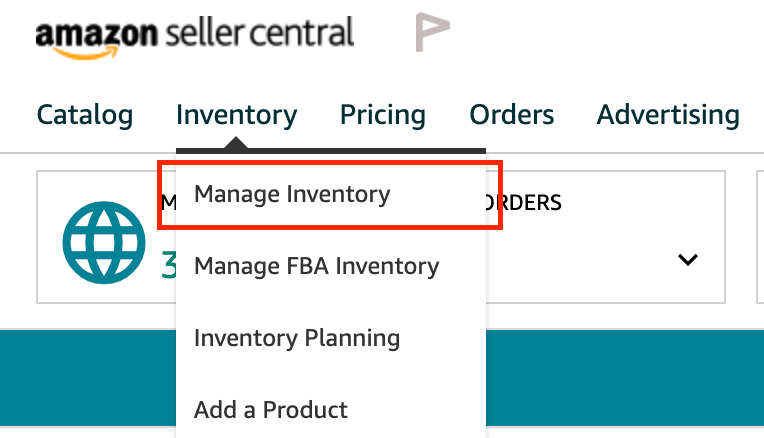Click the partially visible card at right edge
The height and width of the screenshot is (438, 764).
click(x=759, y=236)
